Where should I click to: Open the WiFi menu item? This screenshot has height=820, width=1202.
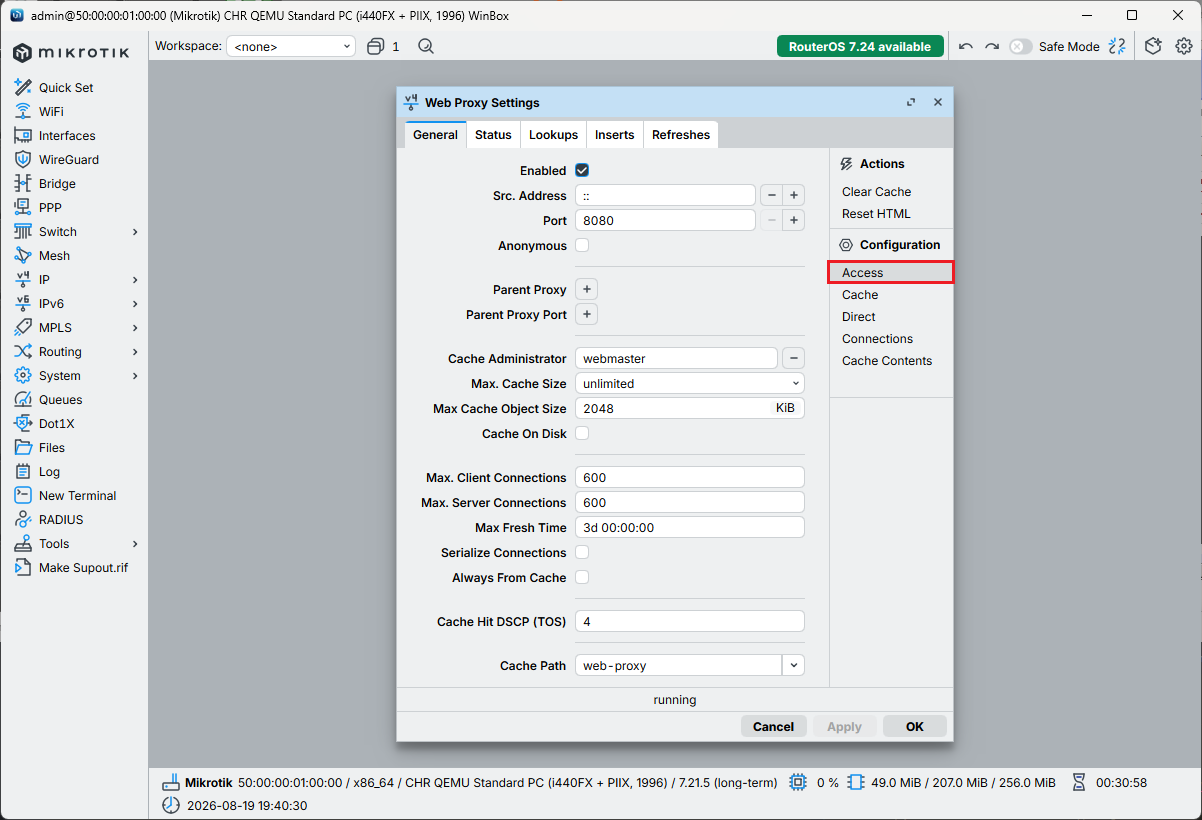click(x=51, y=112)
